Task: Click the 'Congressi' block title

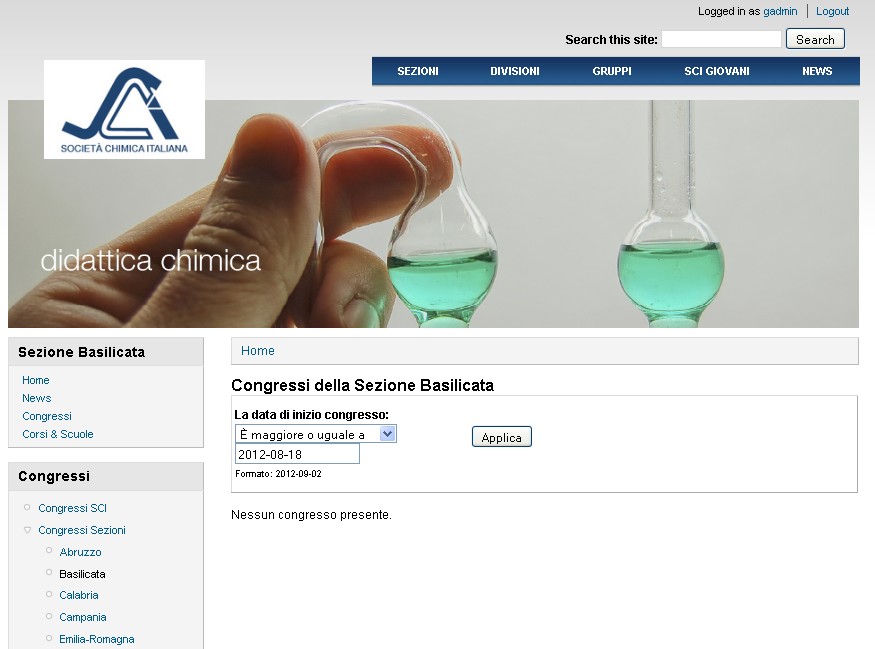Action: tap(54, 476)
